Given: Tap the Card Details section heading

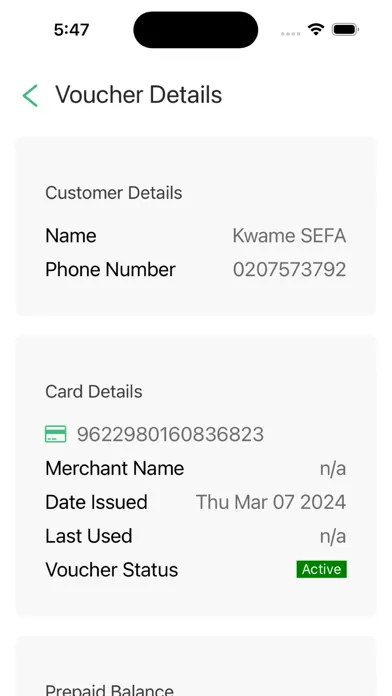Looking at the screenshot, I should click(94, 392).
